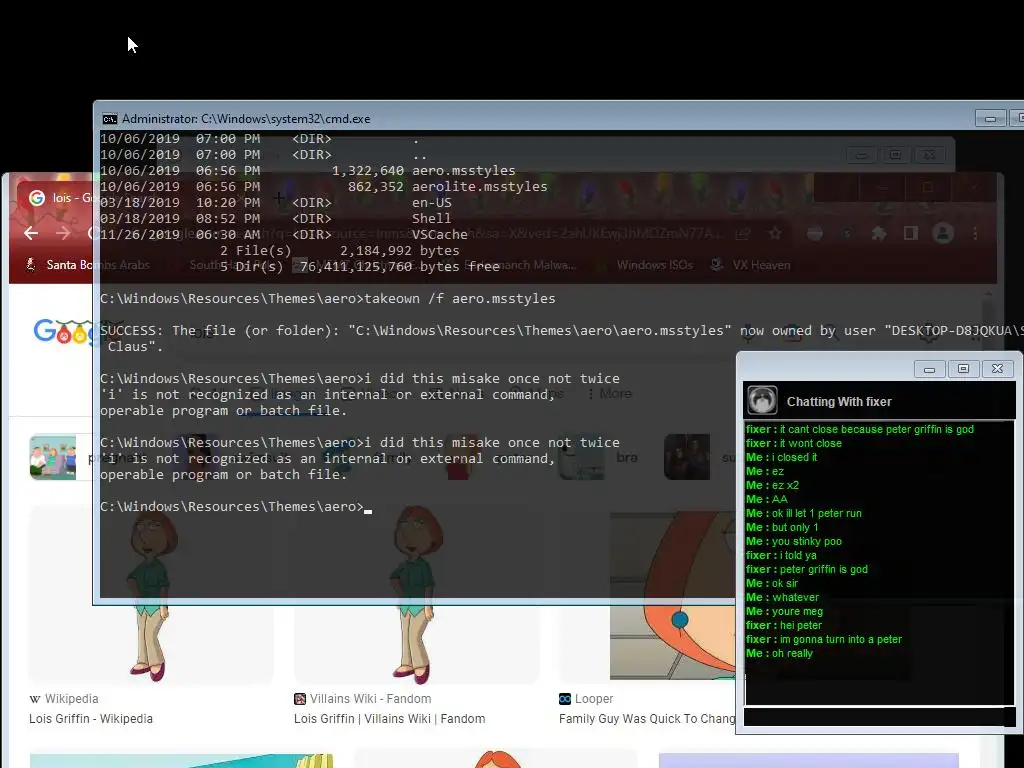Click the Villains Wiki favicon
This screenshot has width=1024, height=768.
[x=300, y=699]
